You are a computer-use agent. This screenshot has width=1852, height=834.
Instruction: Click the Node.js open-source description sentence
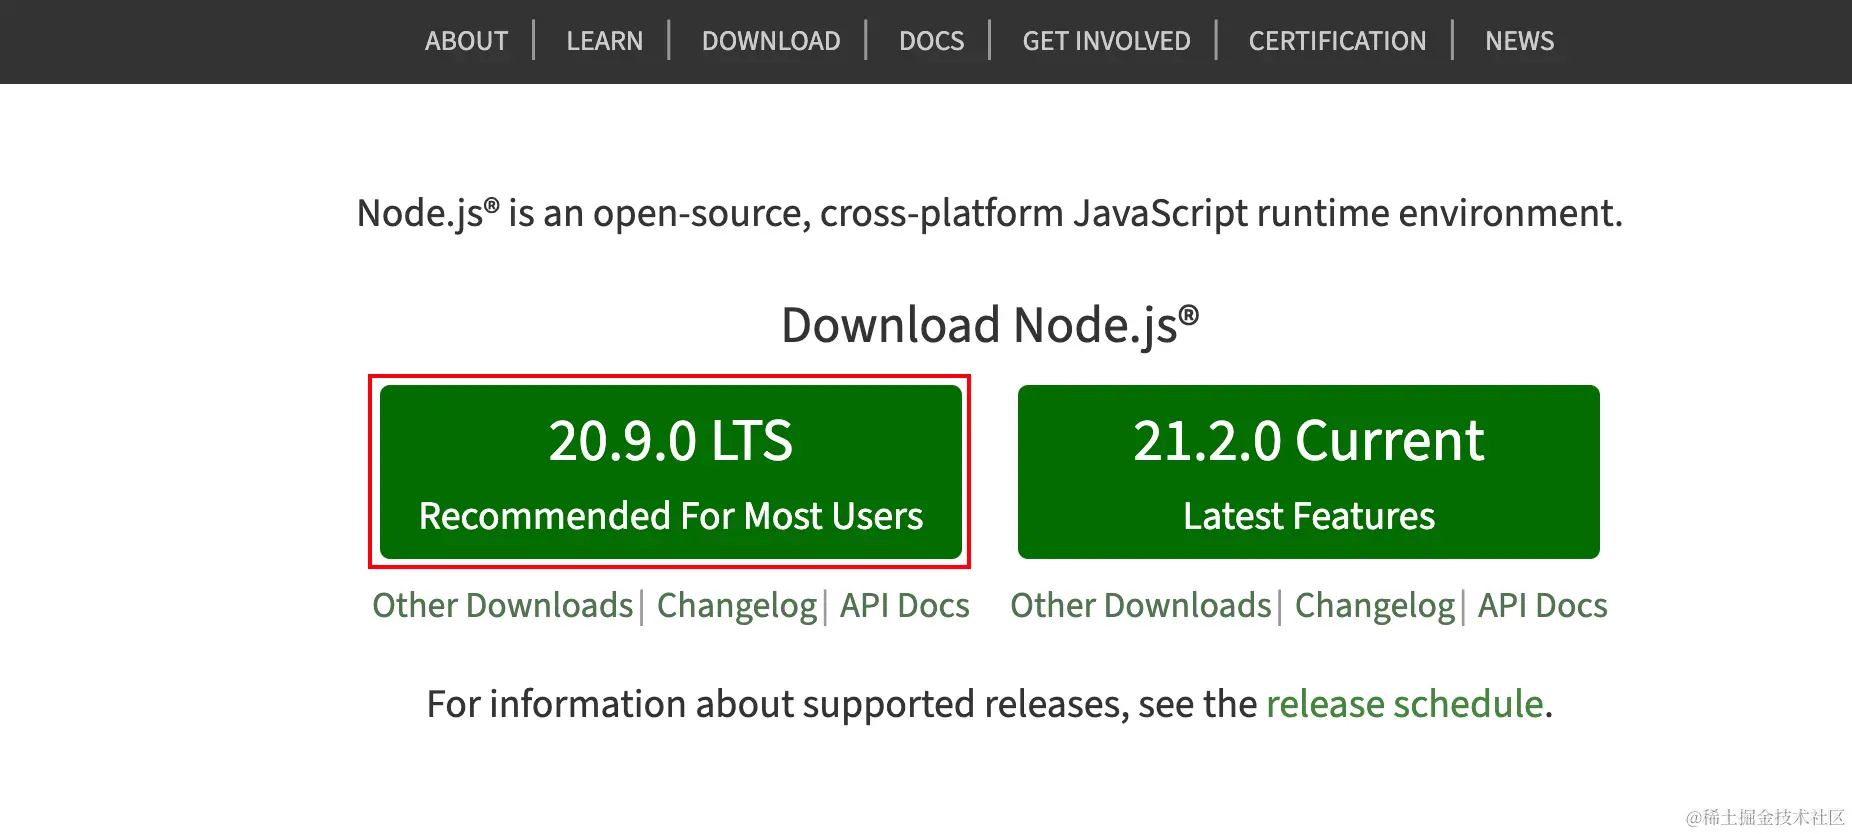click(x=990, y=213)
